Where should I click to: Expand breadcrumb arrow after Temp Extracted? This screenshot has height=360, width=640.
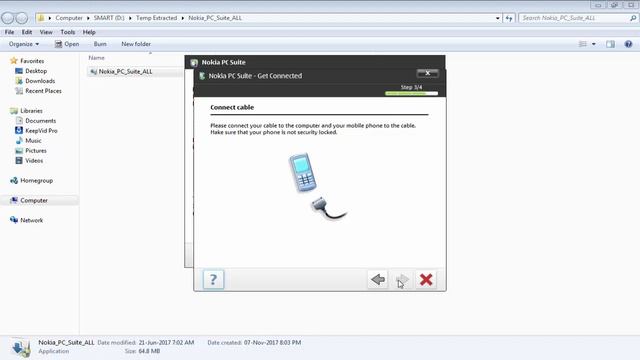182,18
